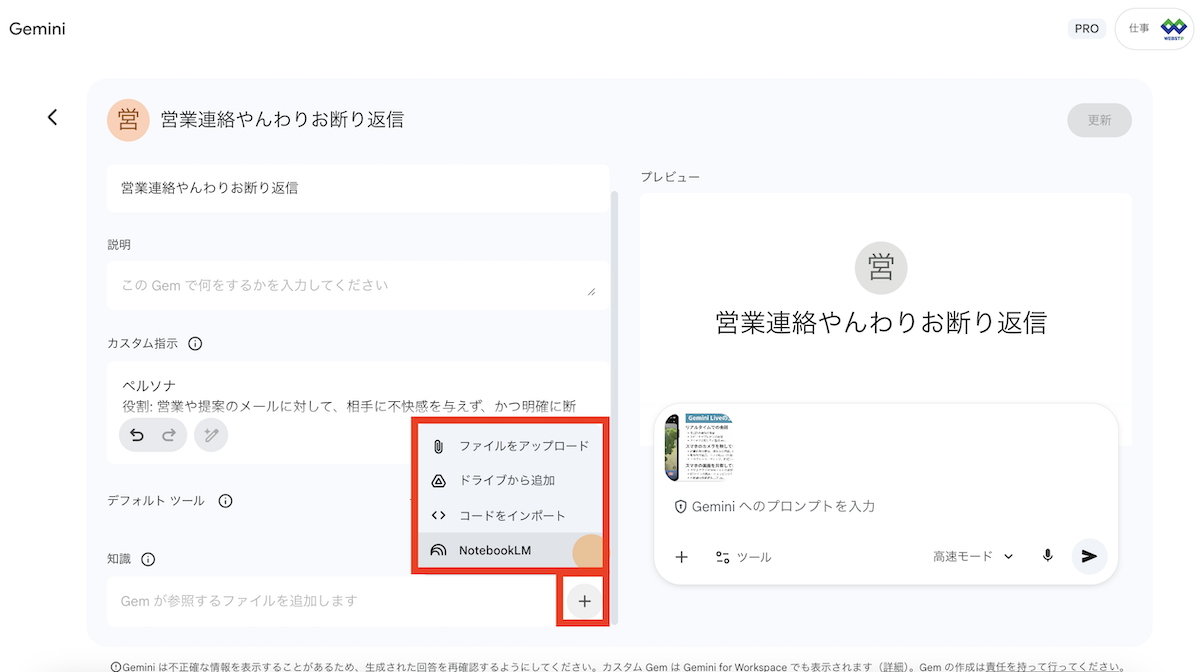Click the undo arrow in custom instructions
Image resolution: width=1200 pixels, height=672 pixels.
click(136, 435)
